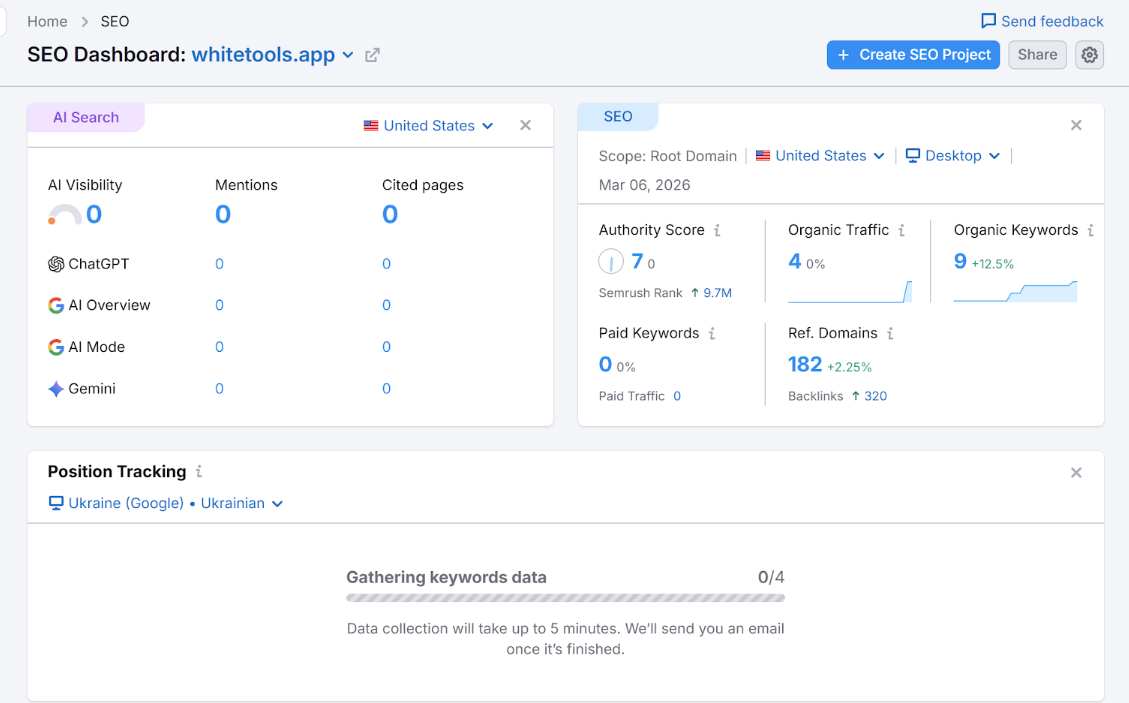Viewport: 1129px width, 703px height.
Task: Expand Ukraine (Google) Ukrainian location dropdown
Action: (x=167, y=503)
